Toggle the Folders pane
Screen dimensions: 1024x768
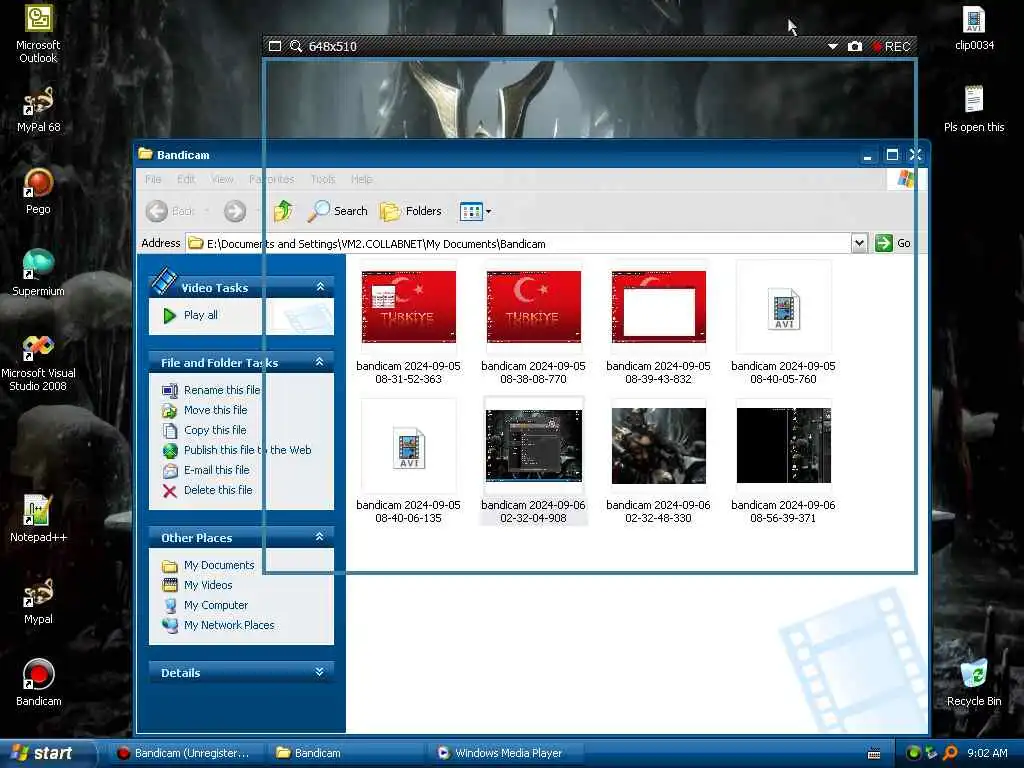pos(411,211)
